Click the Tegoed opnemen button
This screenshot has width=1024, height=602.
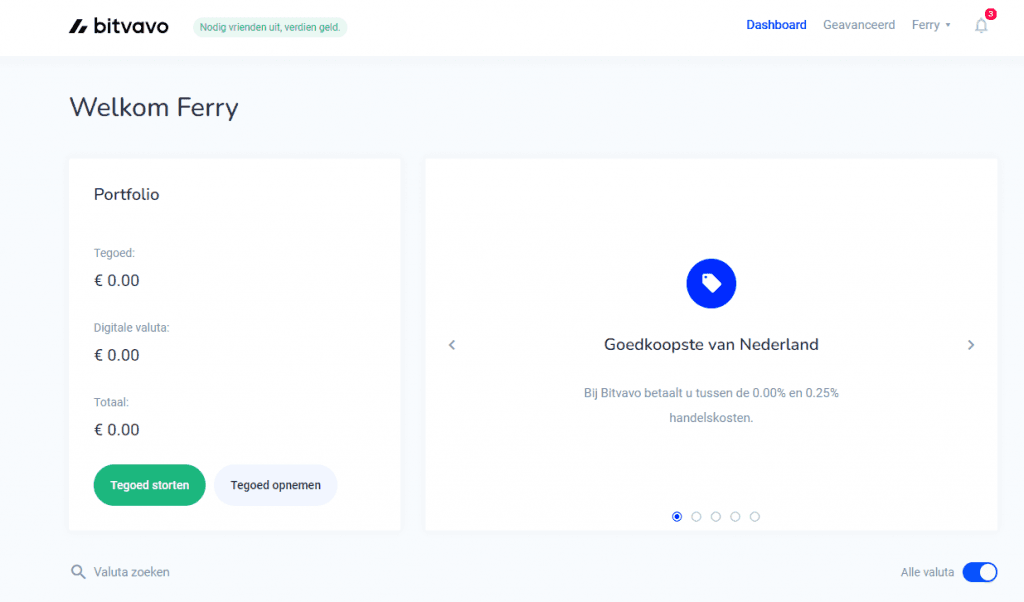tap(275, 485)
